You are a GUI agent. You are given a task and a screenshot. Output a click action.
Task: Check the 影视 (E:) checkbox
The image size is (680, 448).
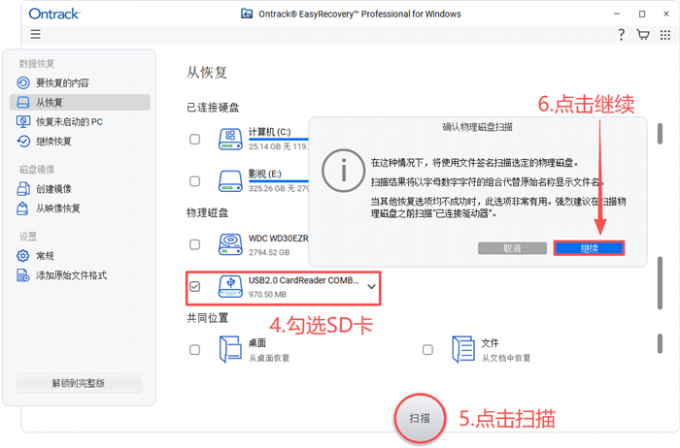pyautogui.click(x=195, y=181)
